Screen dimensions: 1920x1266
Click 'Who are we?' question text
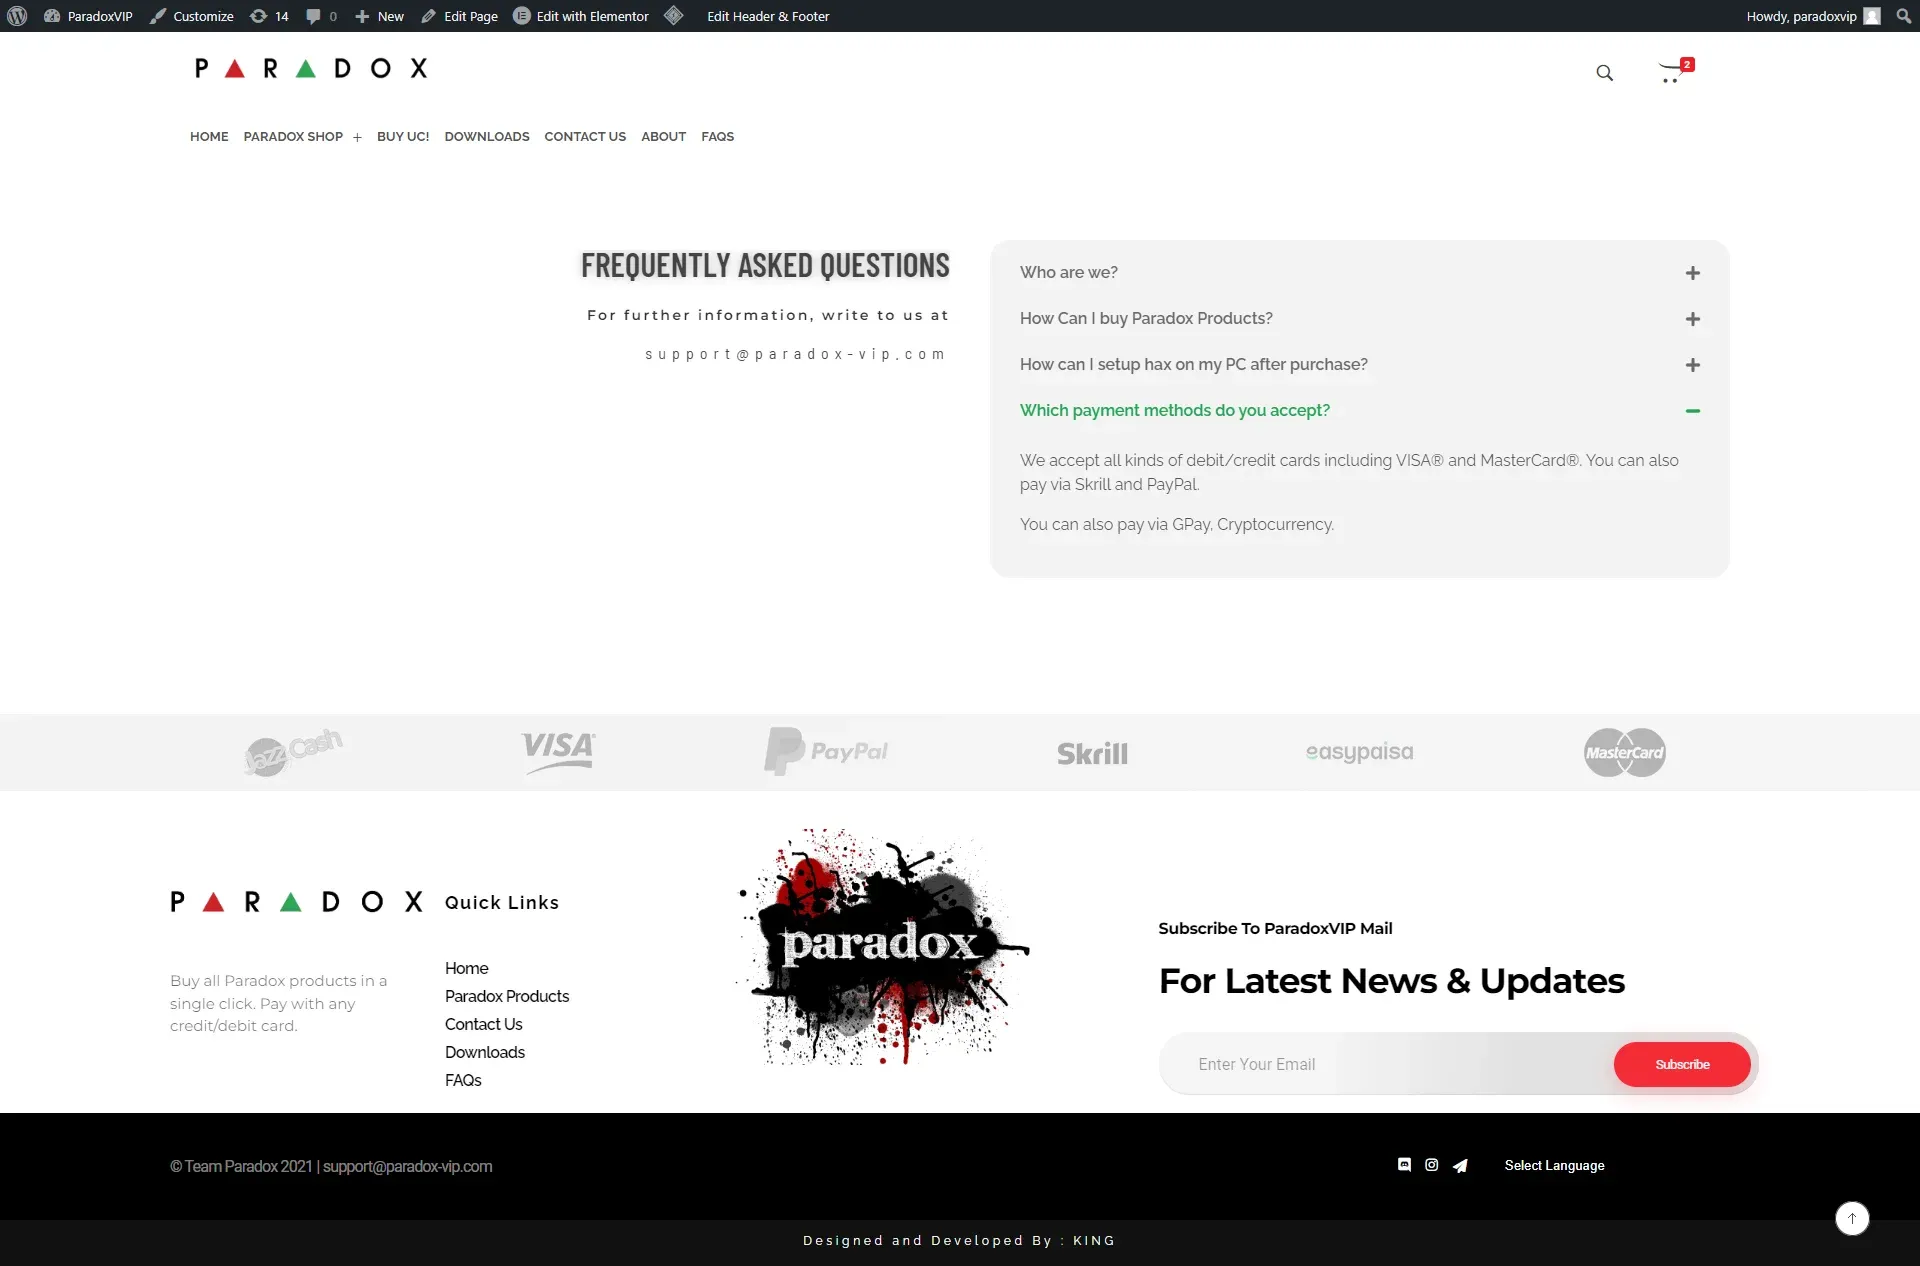tap(1068, 272)
